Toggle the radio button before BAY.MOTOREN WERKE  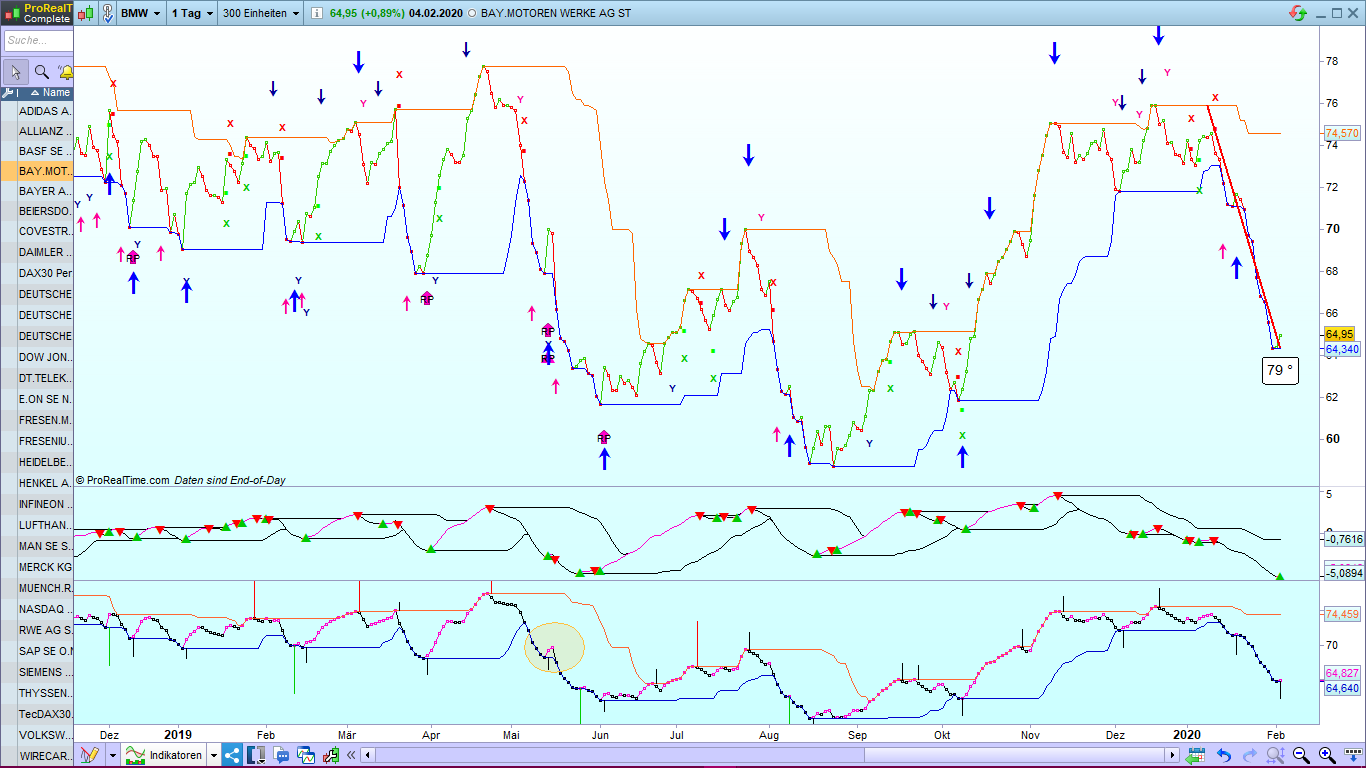[472, 13]
